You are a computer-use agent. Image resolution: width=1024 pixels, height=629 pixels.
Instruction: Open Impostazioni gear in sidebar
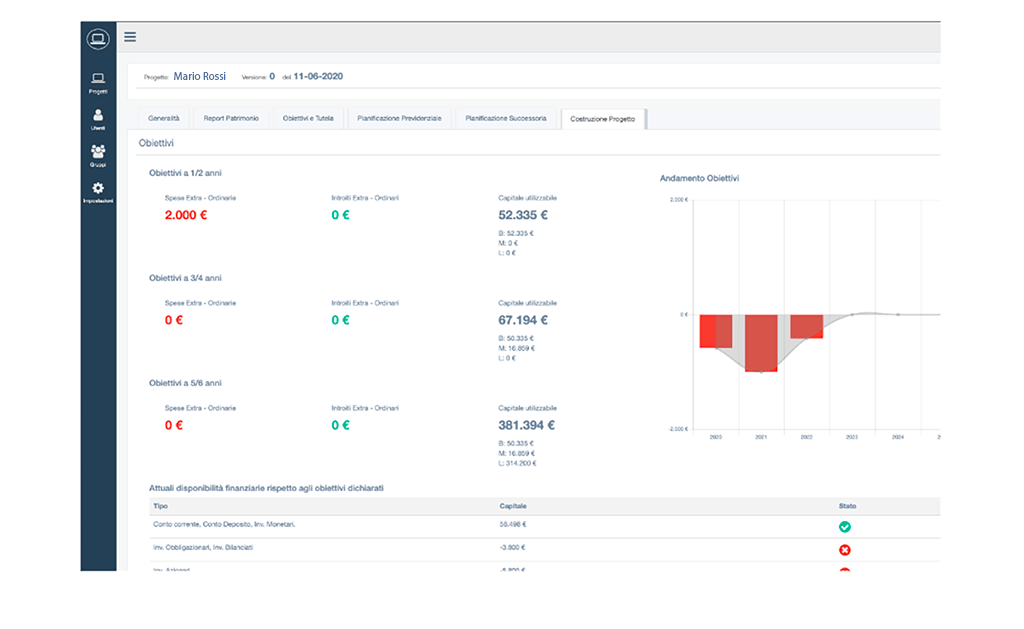[97, 192]
